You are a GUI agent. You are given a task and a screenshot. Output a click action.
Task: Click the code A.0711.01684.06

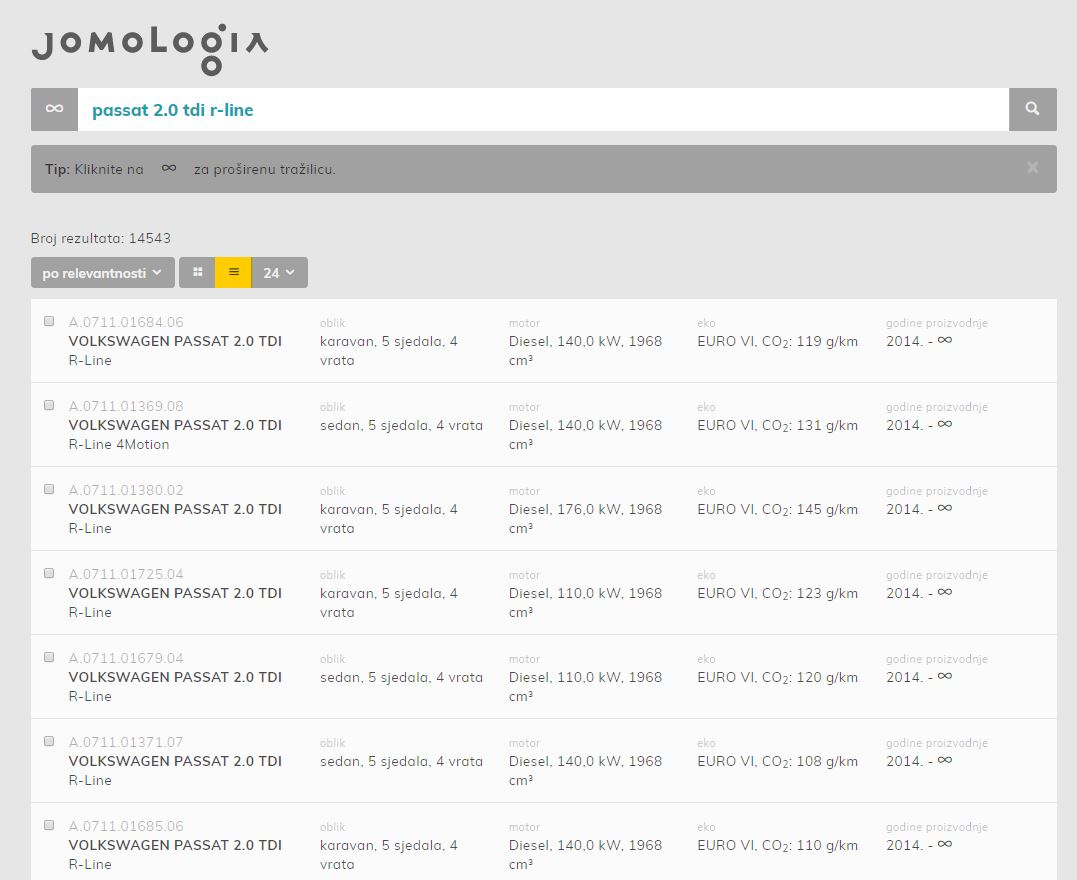126,322
